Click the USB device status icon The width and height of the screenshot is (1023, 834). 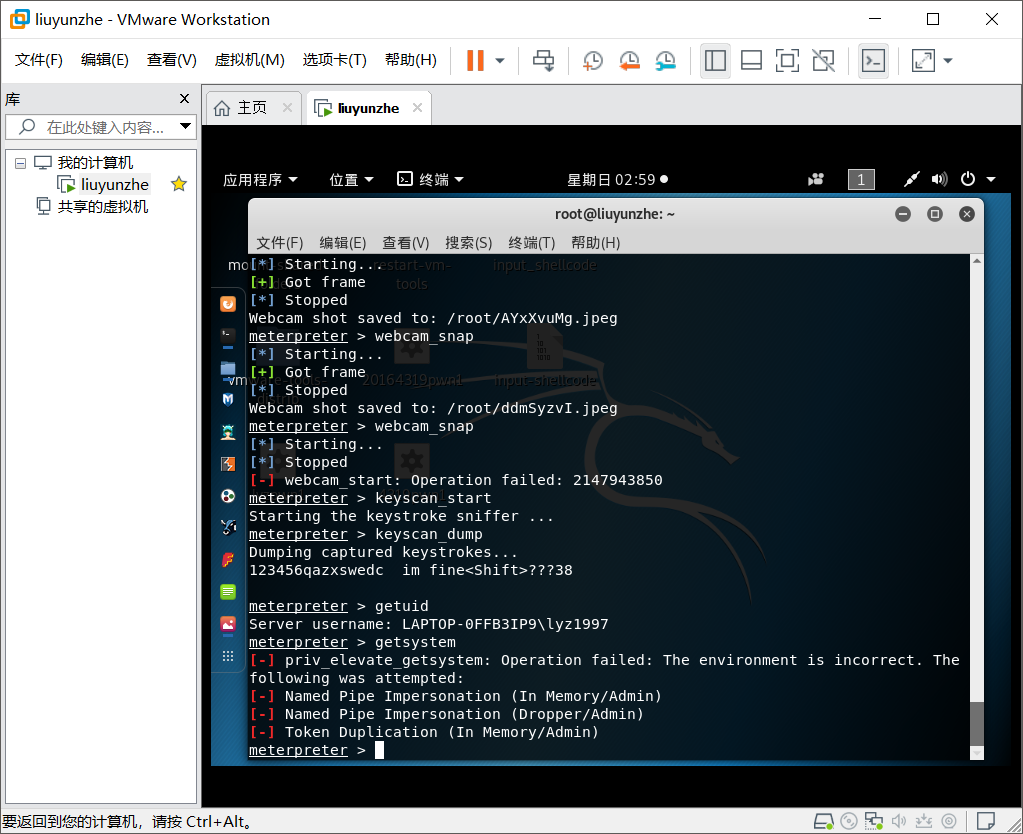pos(924,821)
